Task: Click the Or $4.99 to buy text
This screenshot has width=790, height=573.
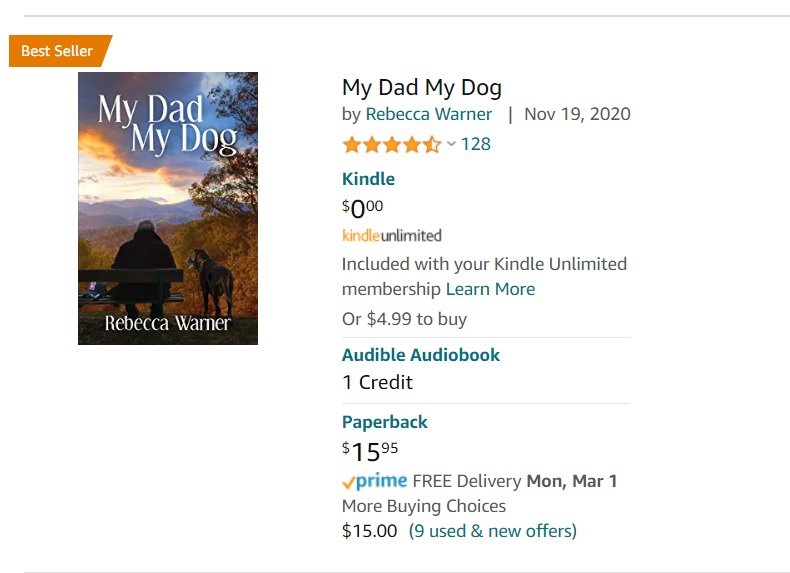Action: click(404, 319)
